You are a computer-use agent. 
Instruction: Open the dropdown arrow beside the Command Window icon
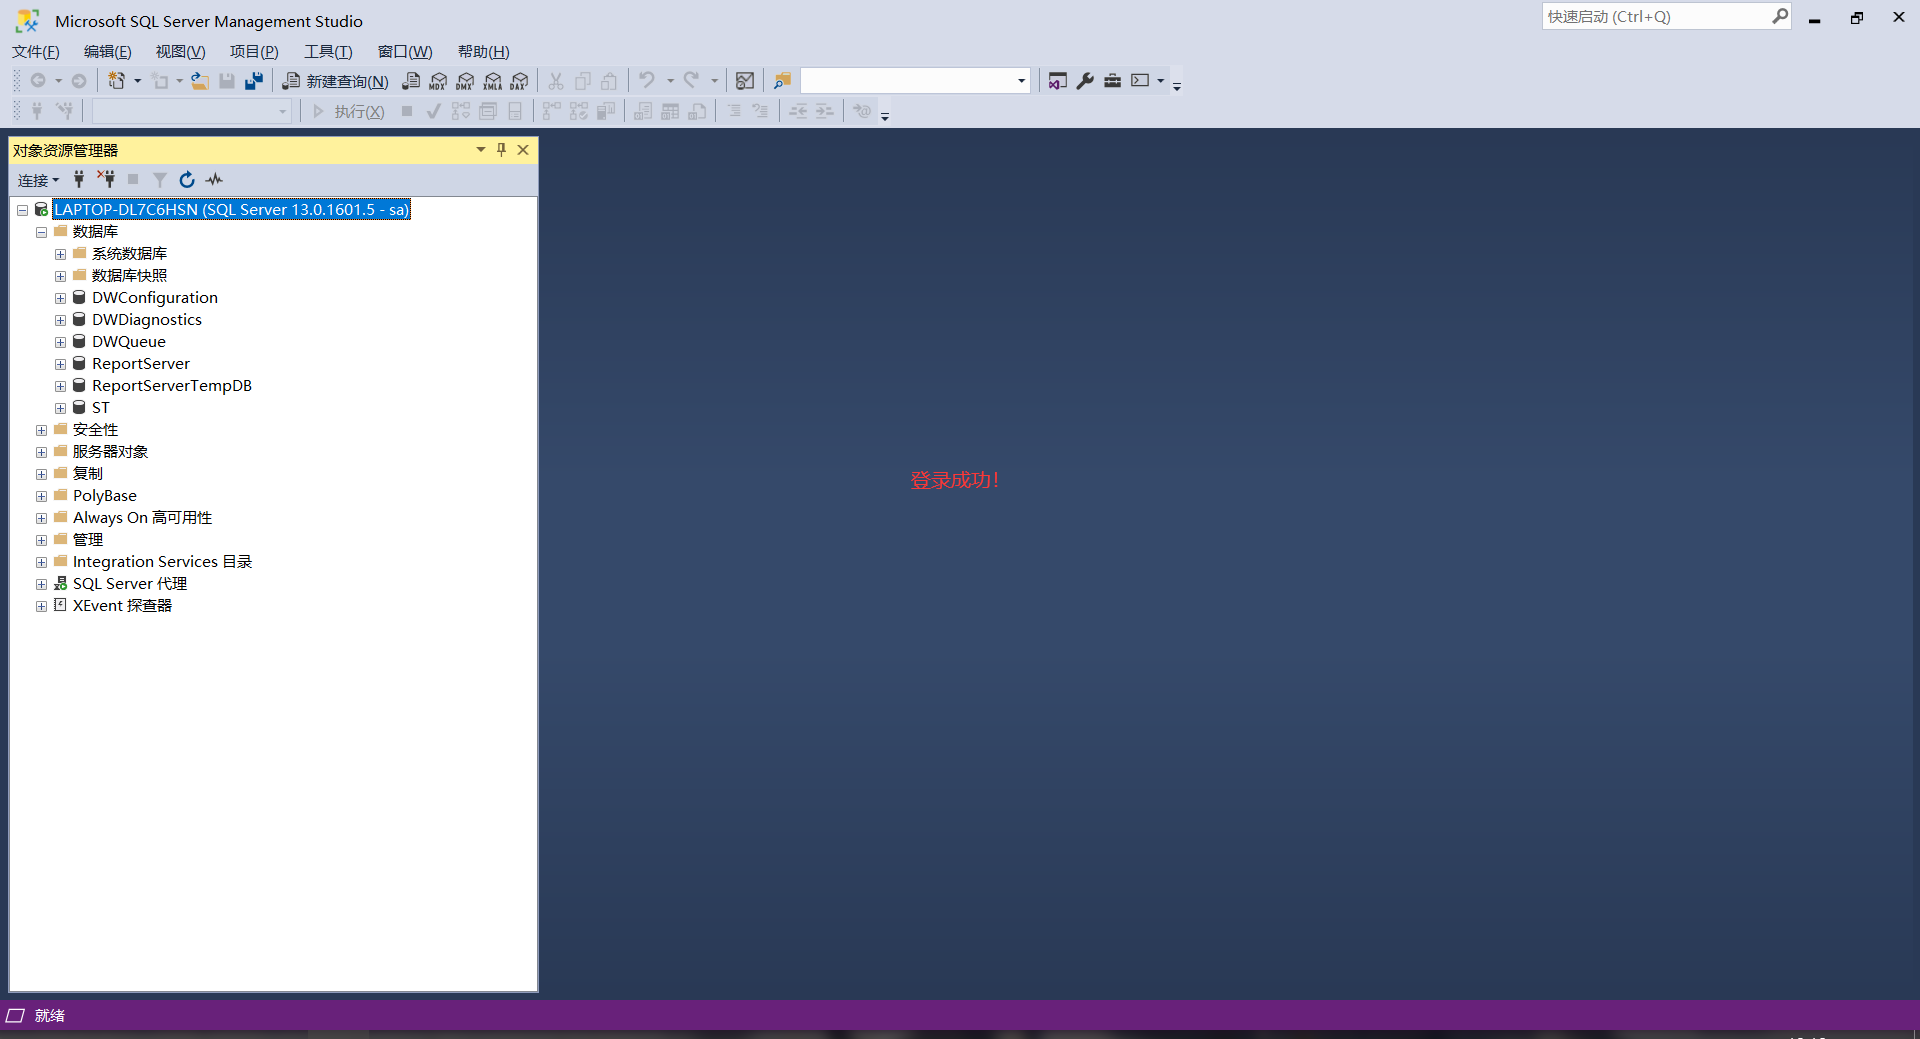1160,81
